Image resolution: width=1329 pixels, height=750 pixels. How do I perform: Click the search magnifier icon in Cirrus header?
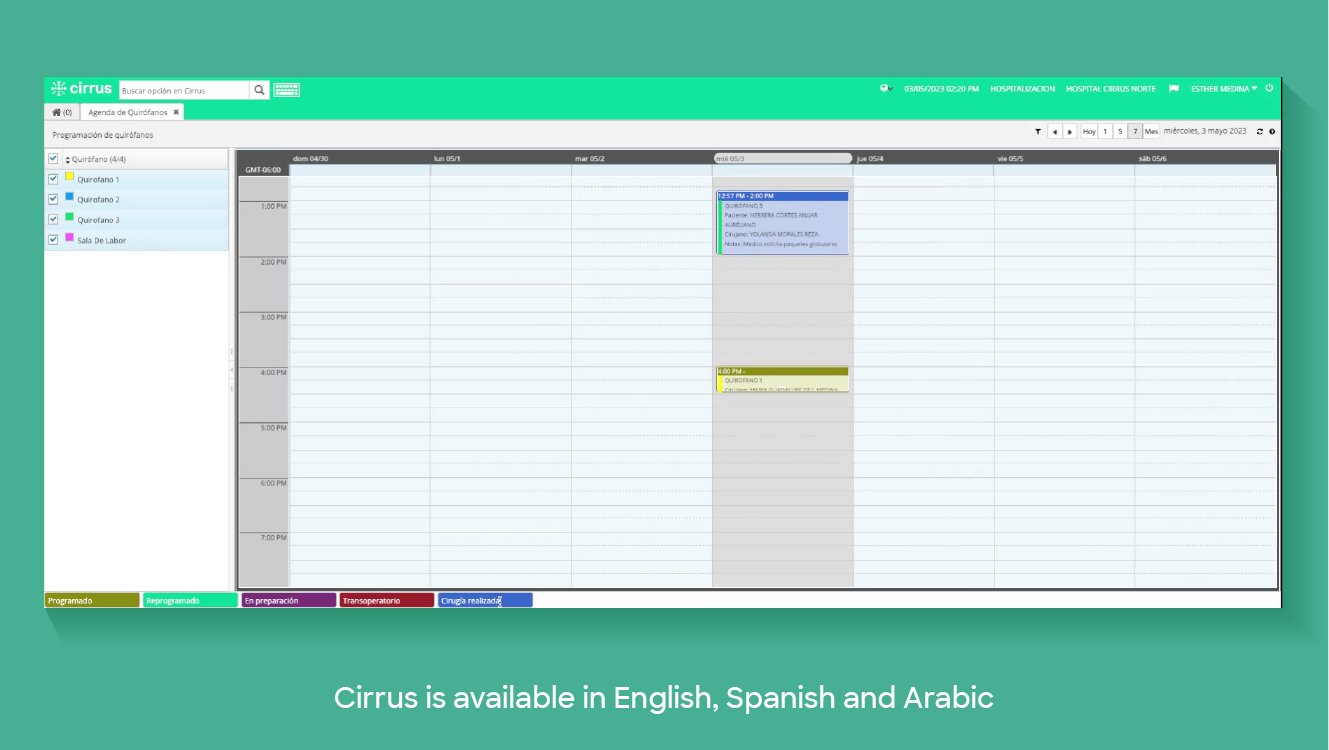[259, 89]
